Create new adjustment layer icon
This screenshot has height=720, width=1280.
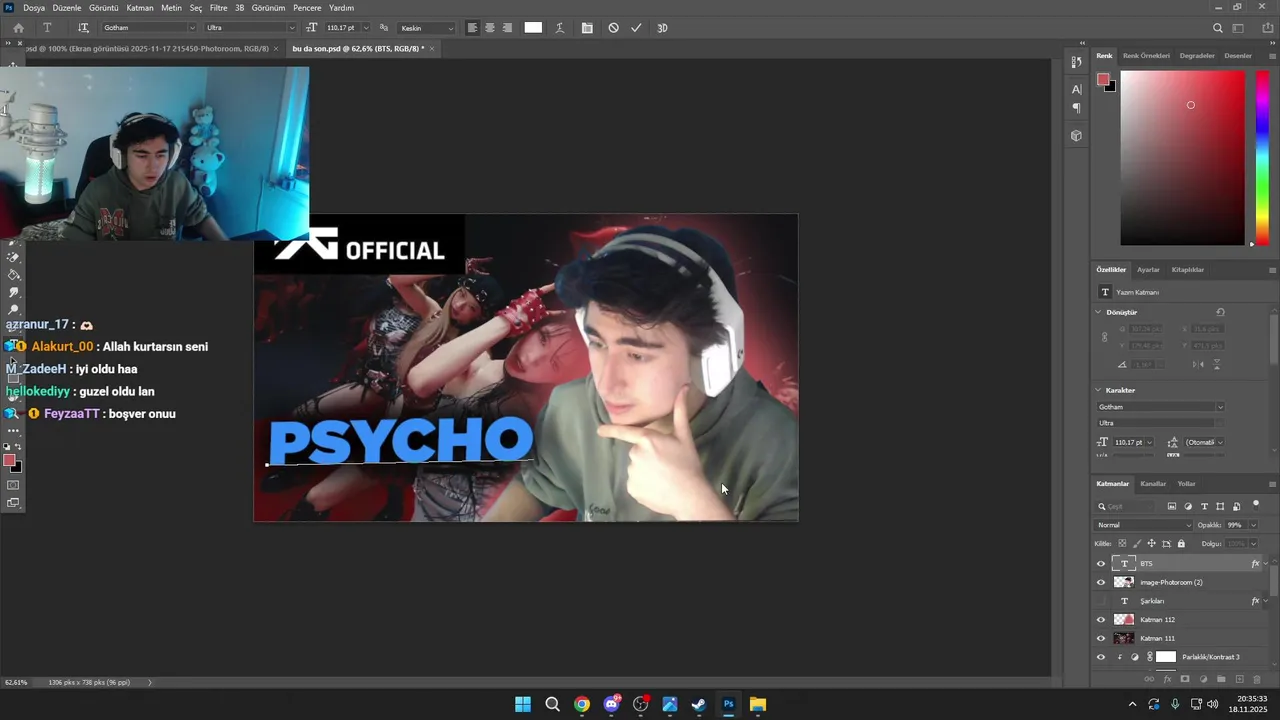point(1203,679)
